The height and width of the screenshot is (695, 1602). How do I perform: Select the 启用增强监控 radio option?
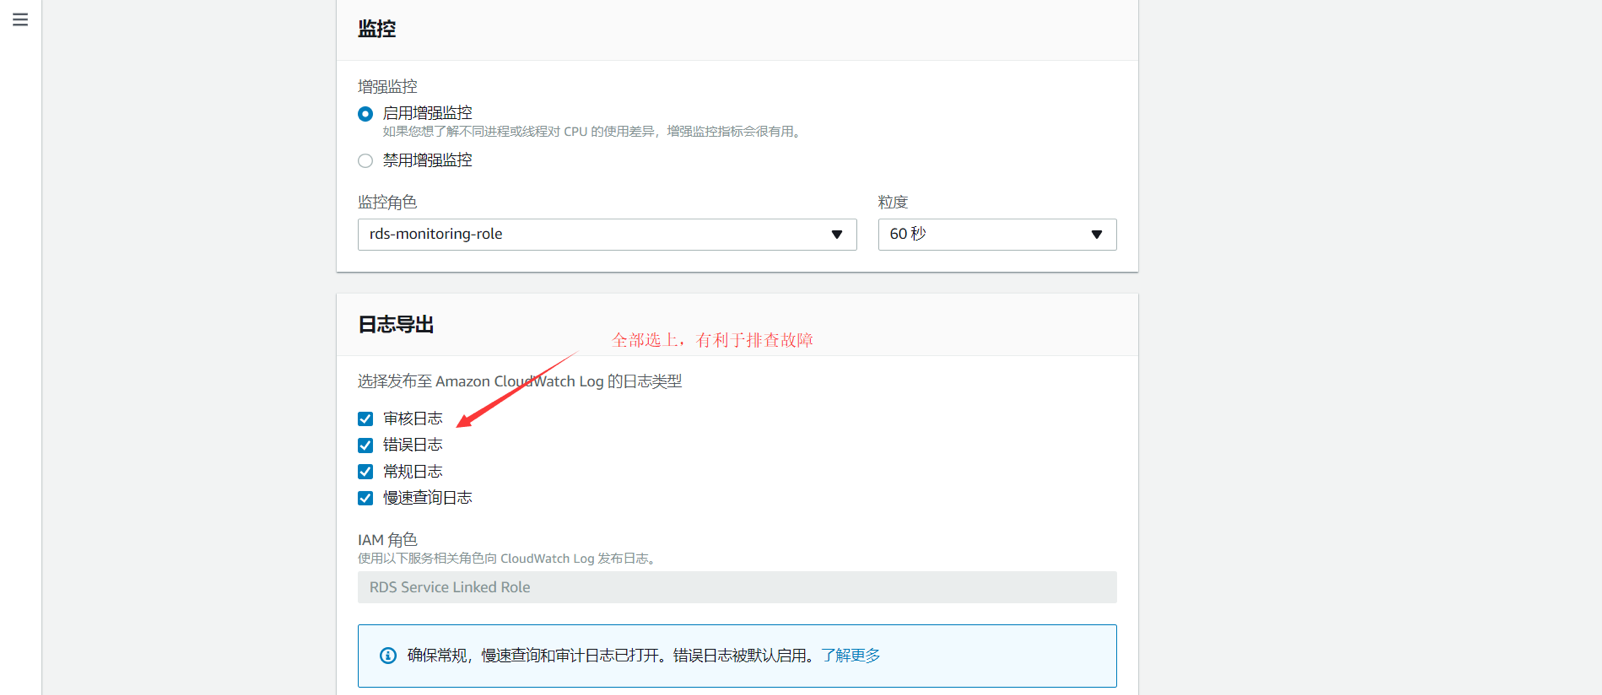click(x=366, y=114)
